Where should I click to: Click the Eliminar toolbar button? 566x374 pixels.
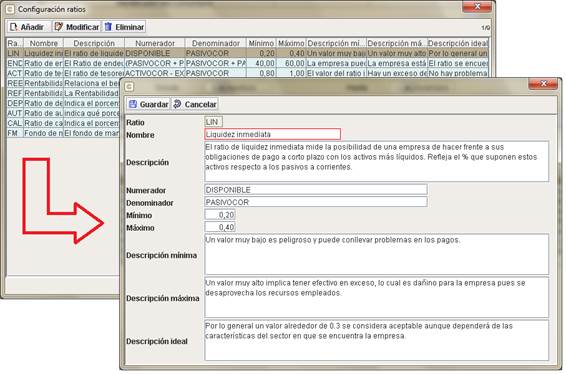click(124, 27)
